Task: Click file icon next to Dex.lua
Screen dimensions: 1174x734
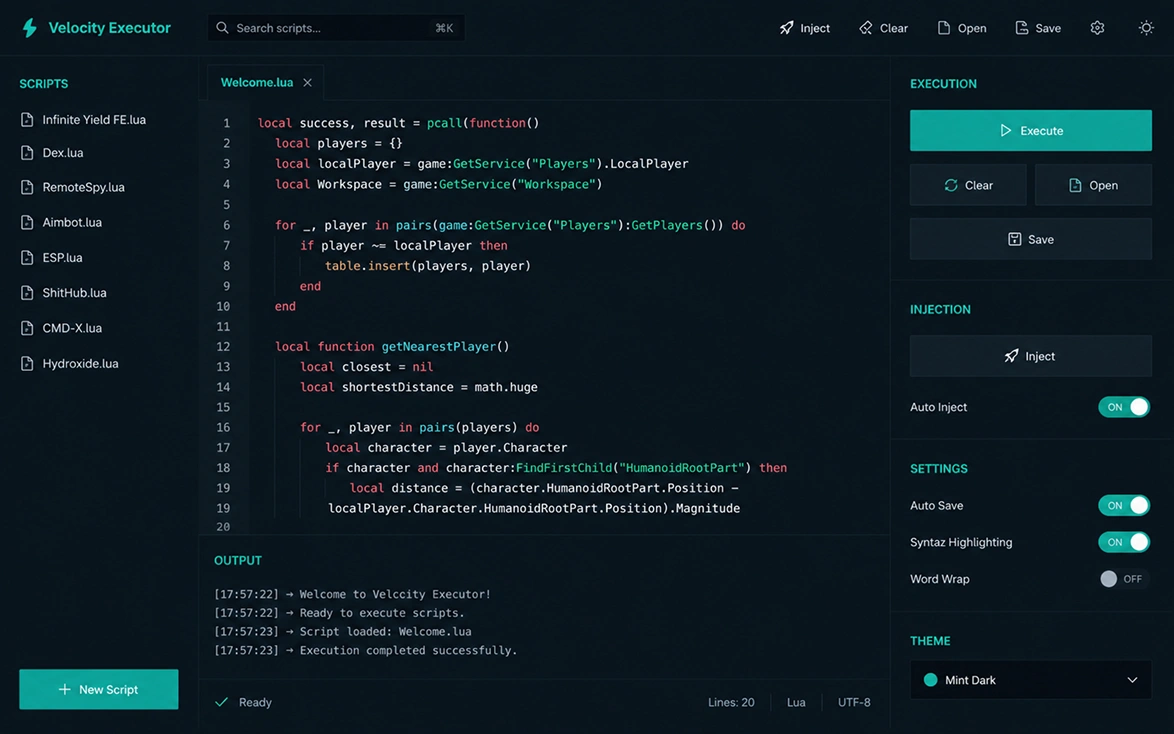Action: pos(27,153)
